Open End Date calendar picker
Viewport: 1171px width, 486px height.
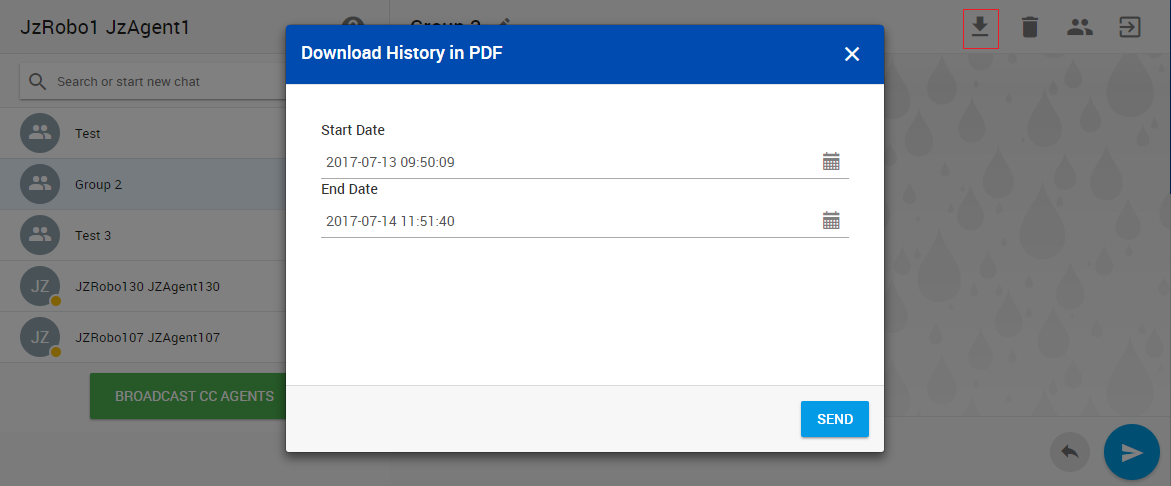point(831,221)
